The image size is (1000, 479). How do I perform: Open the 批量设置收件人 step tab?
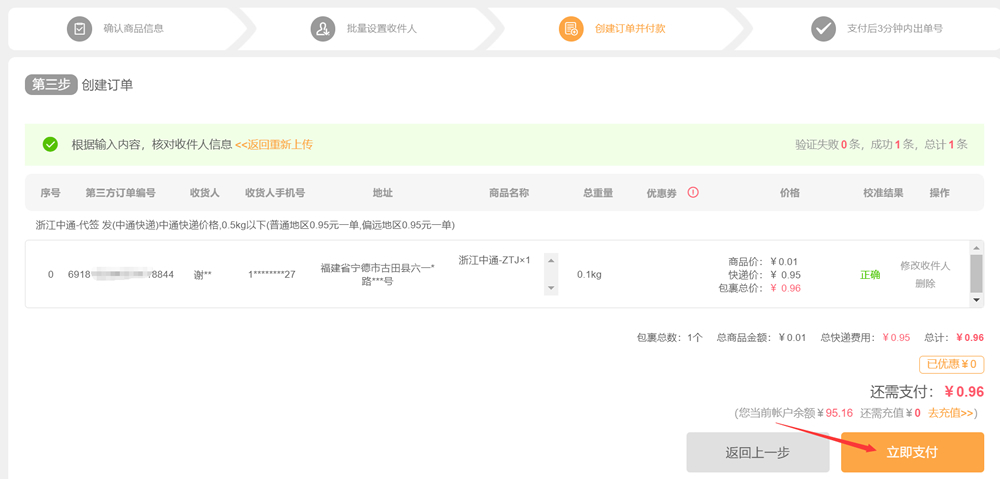tap(382, 28)
